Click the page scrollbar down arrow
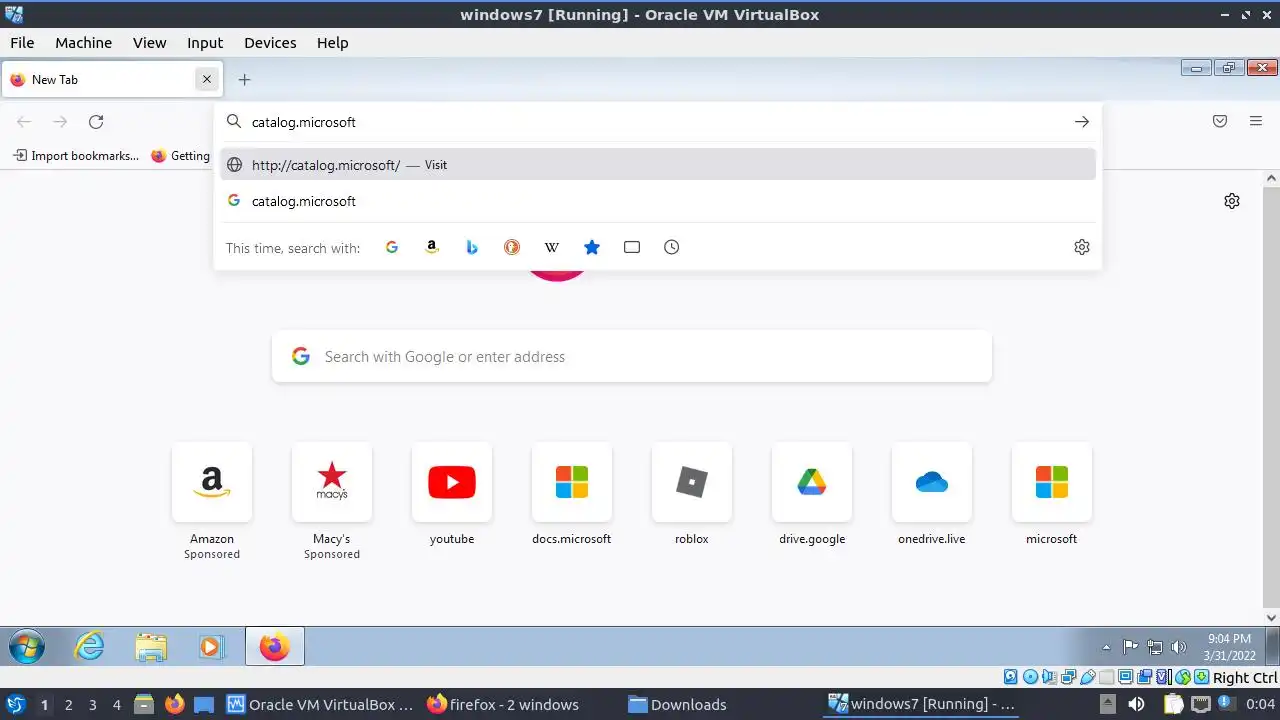The height and width of the screenshot is (720, 1280). click(1272, 617)
